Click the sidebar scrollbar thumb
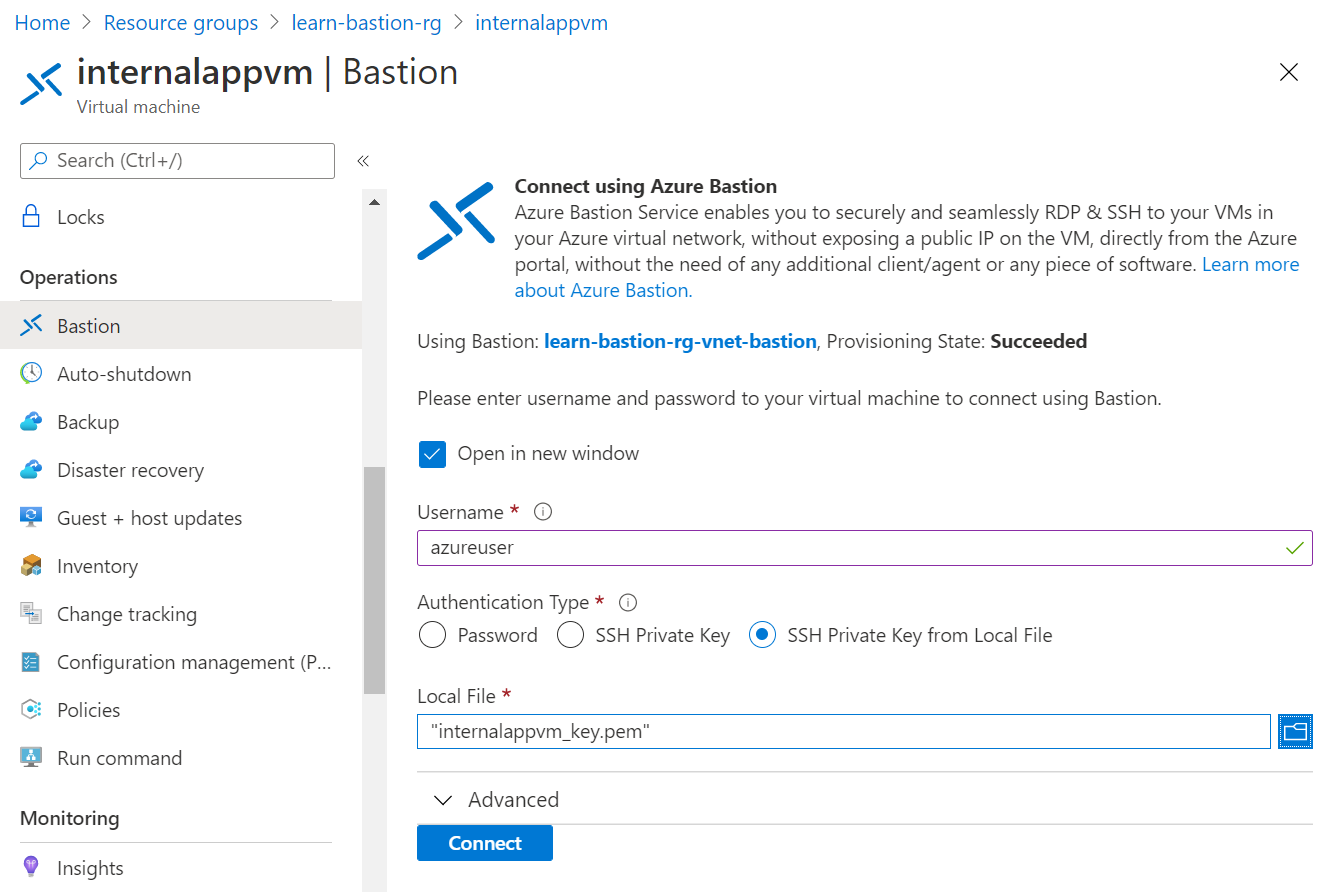This screenshot has height=892, width=1322. (x=374, y=580)
